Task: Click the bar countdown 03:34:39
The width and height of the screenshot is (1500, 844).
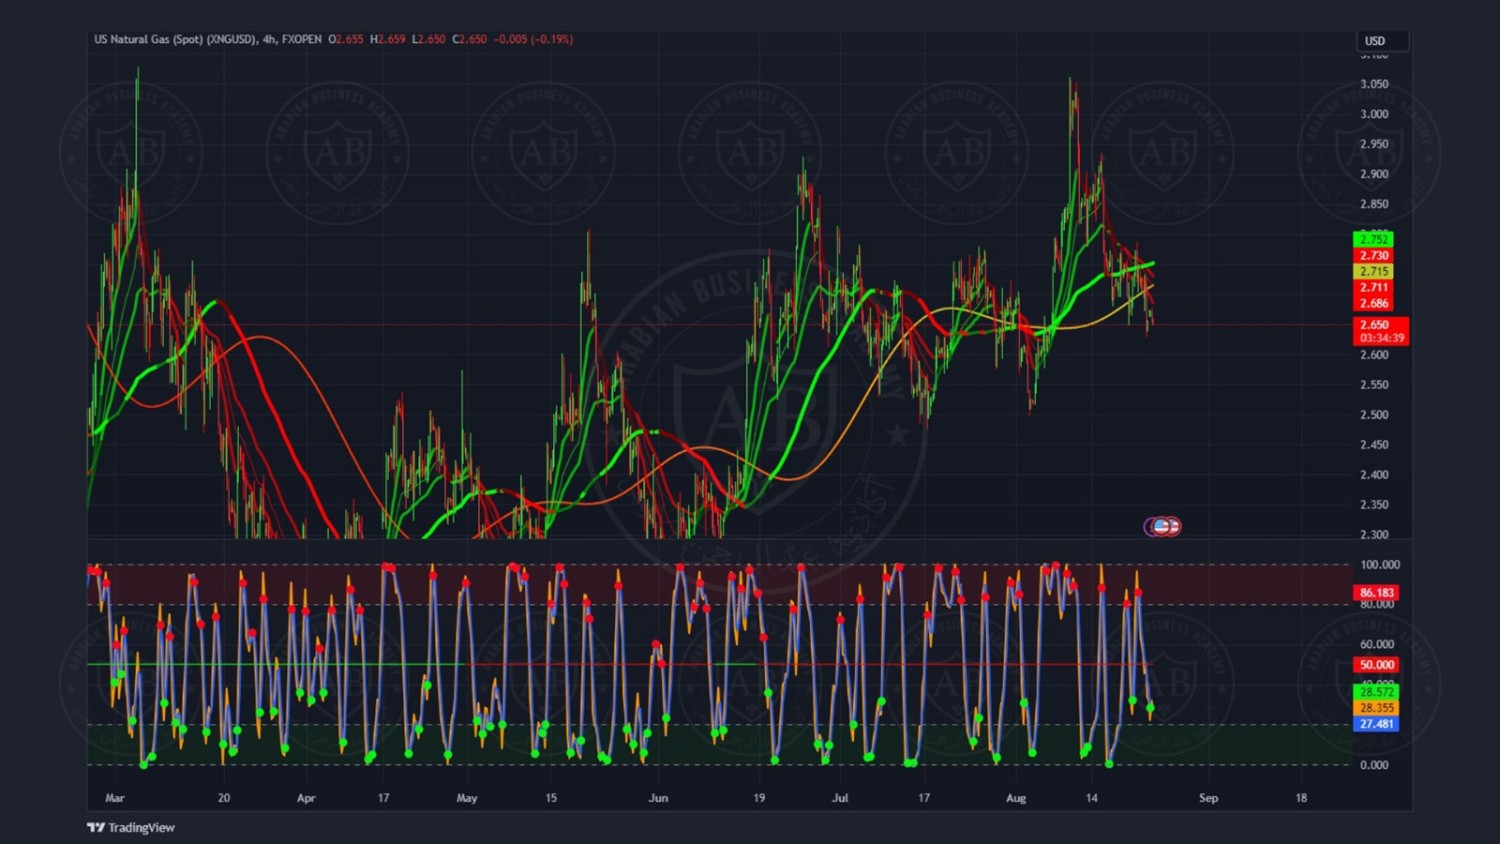Action: coord(1380,338)
